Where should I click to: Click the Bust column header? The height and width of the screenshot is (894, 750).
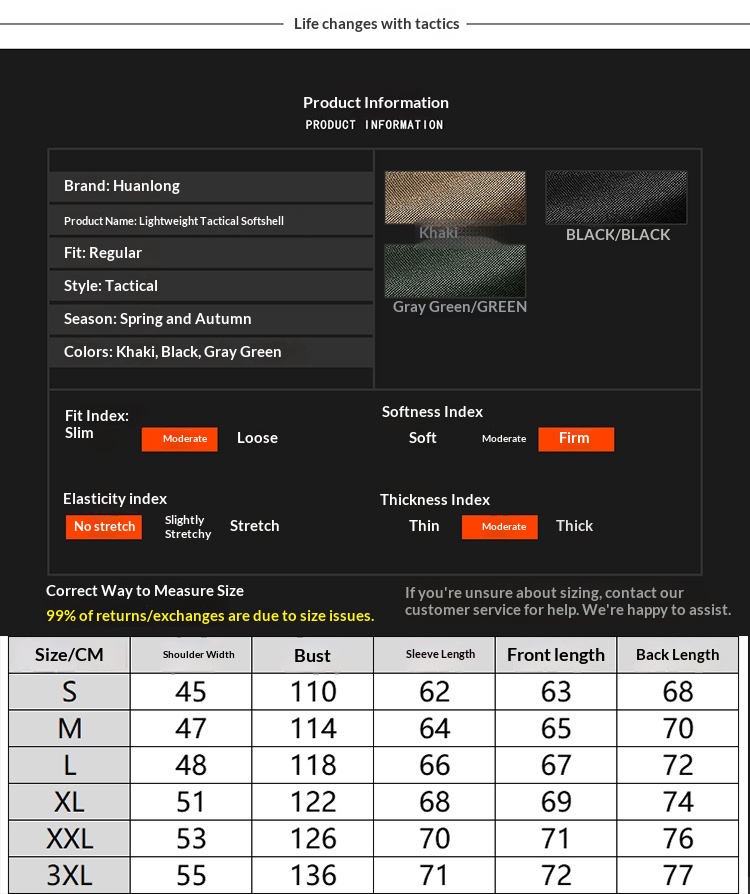[312, 656]
